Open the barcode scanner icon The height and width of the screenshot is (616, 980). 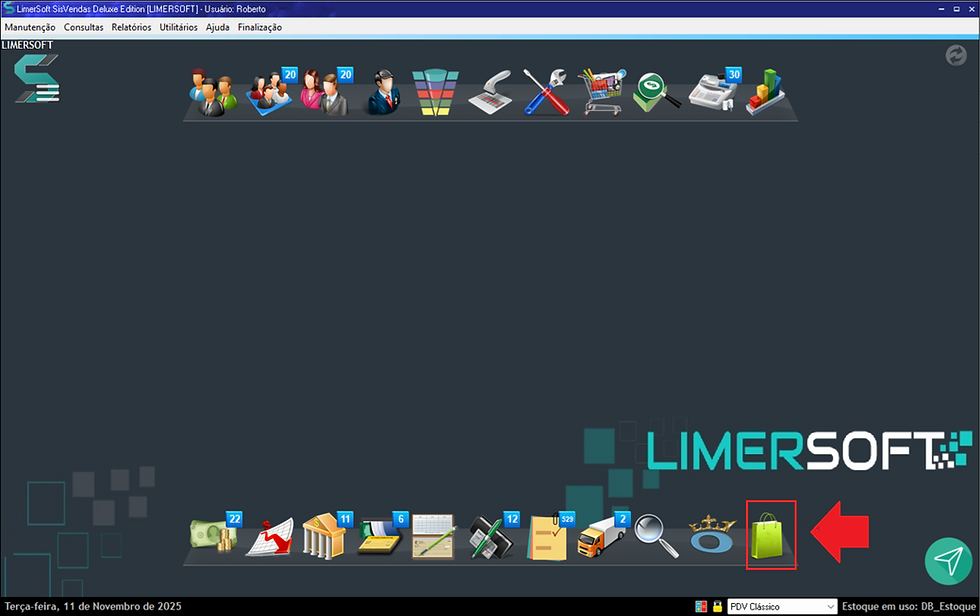point(491,92)
